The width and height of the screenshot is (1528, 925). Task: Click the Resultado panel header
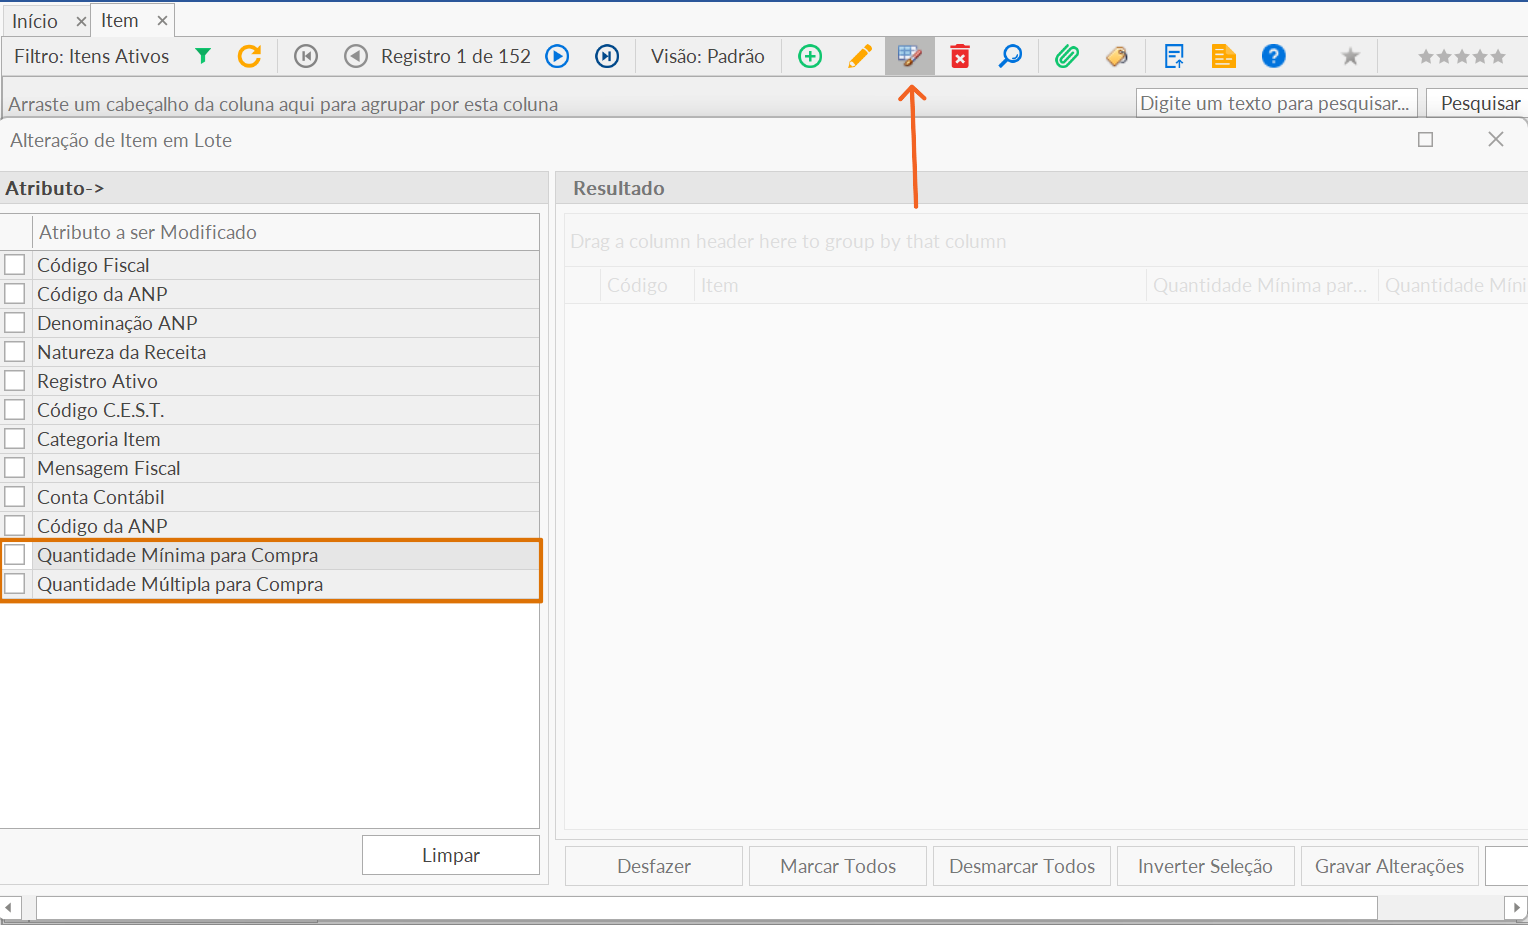tap(1041, 188)
